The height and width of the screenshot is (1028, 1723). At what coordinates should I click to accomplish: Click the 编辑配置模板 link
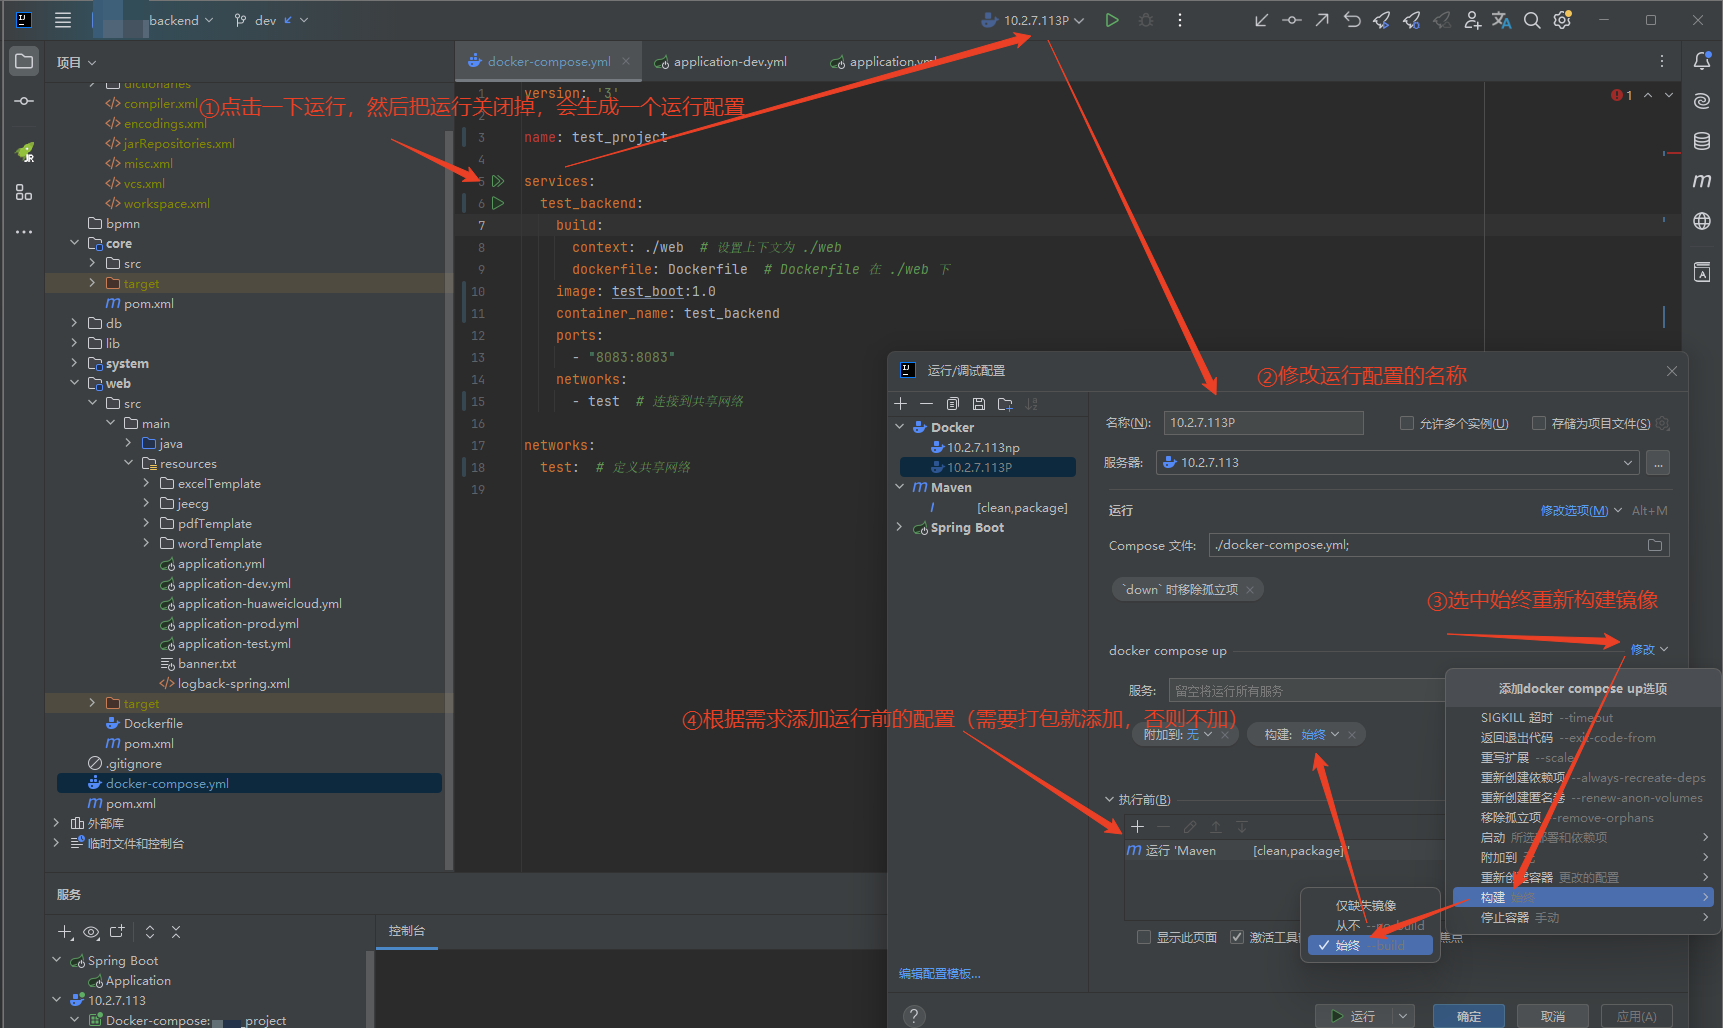point(939,974)
